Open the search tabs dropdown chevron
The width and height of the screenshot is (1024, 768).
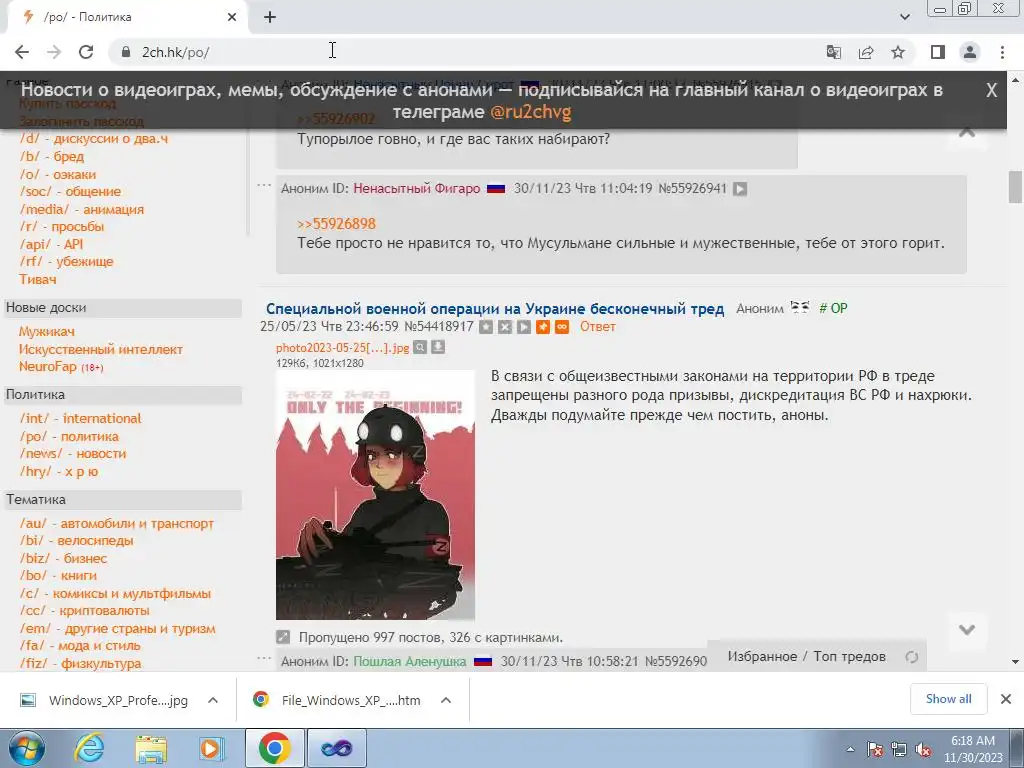tap(904, 17)
